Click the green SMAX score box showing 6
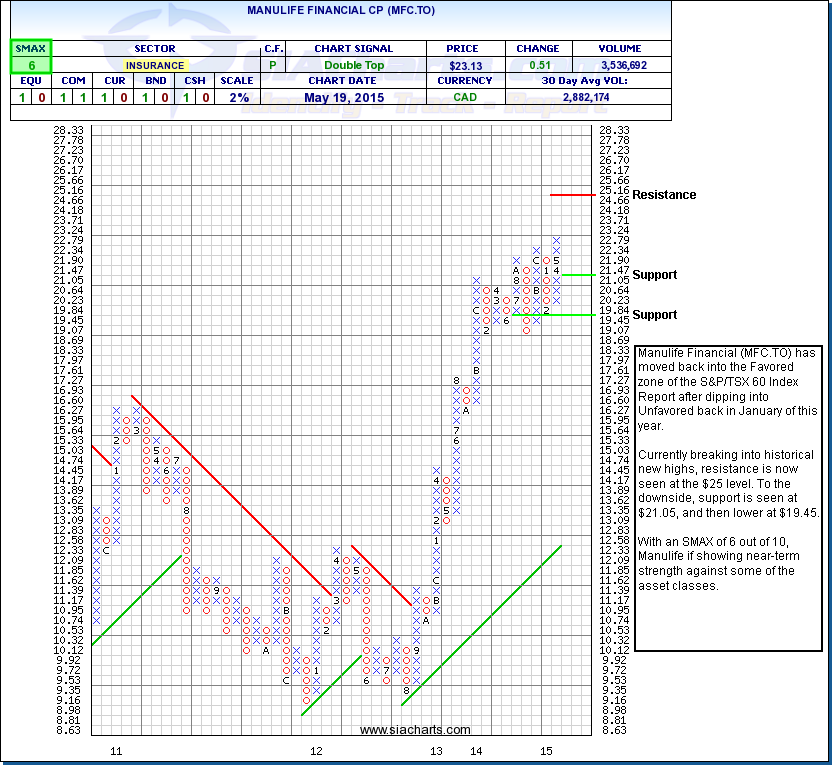The height and width of the screenshot is (765, 832). [30, 65]
